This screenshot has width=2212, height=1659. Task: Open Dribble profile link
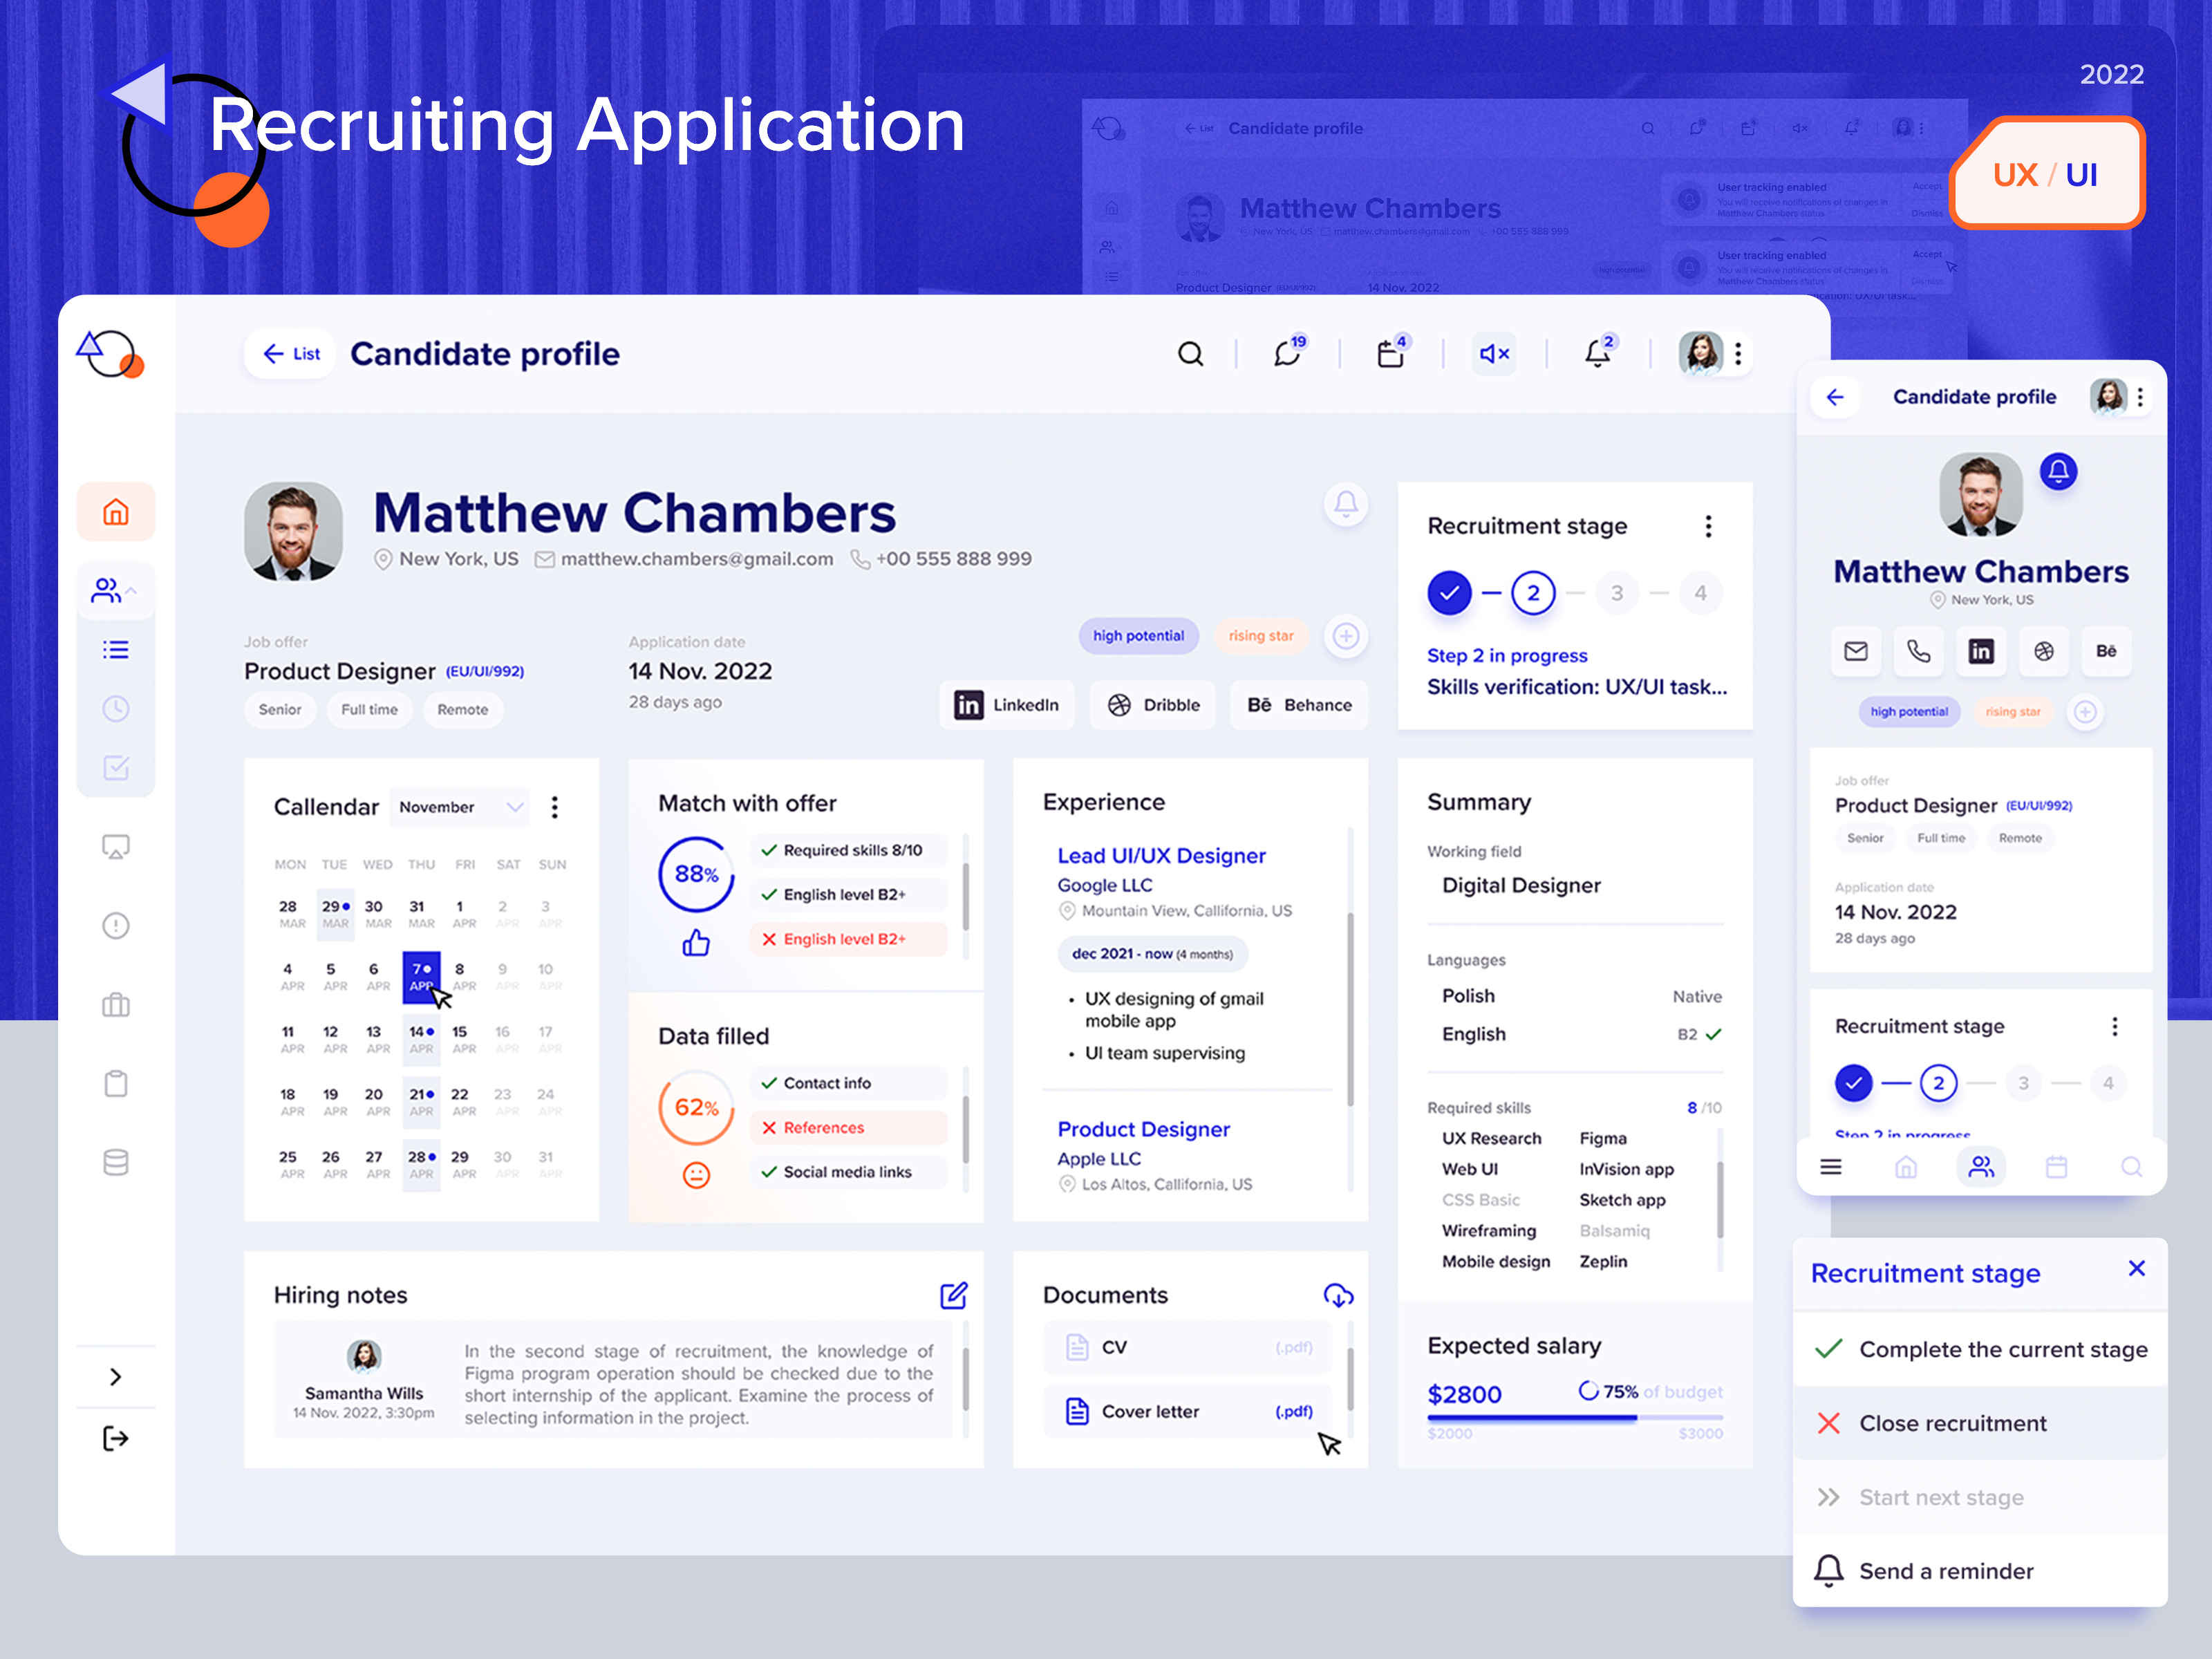[x=1153, y=705]
